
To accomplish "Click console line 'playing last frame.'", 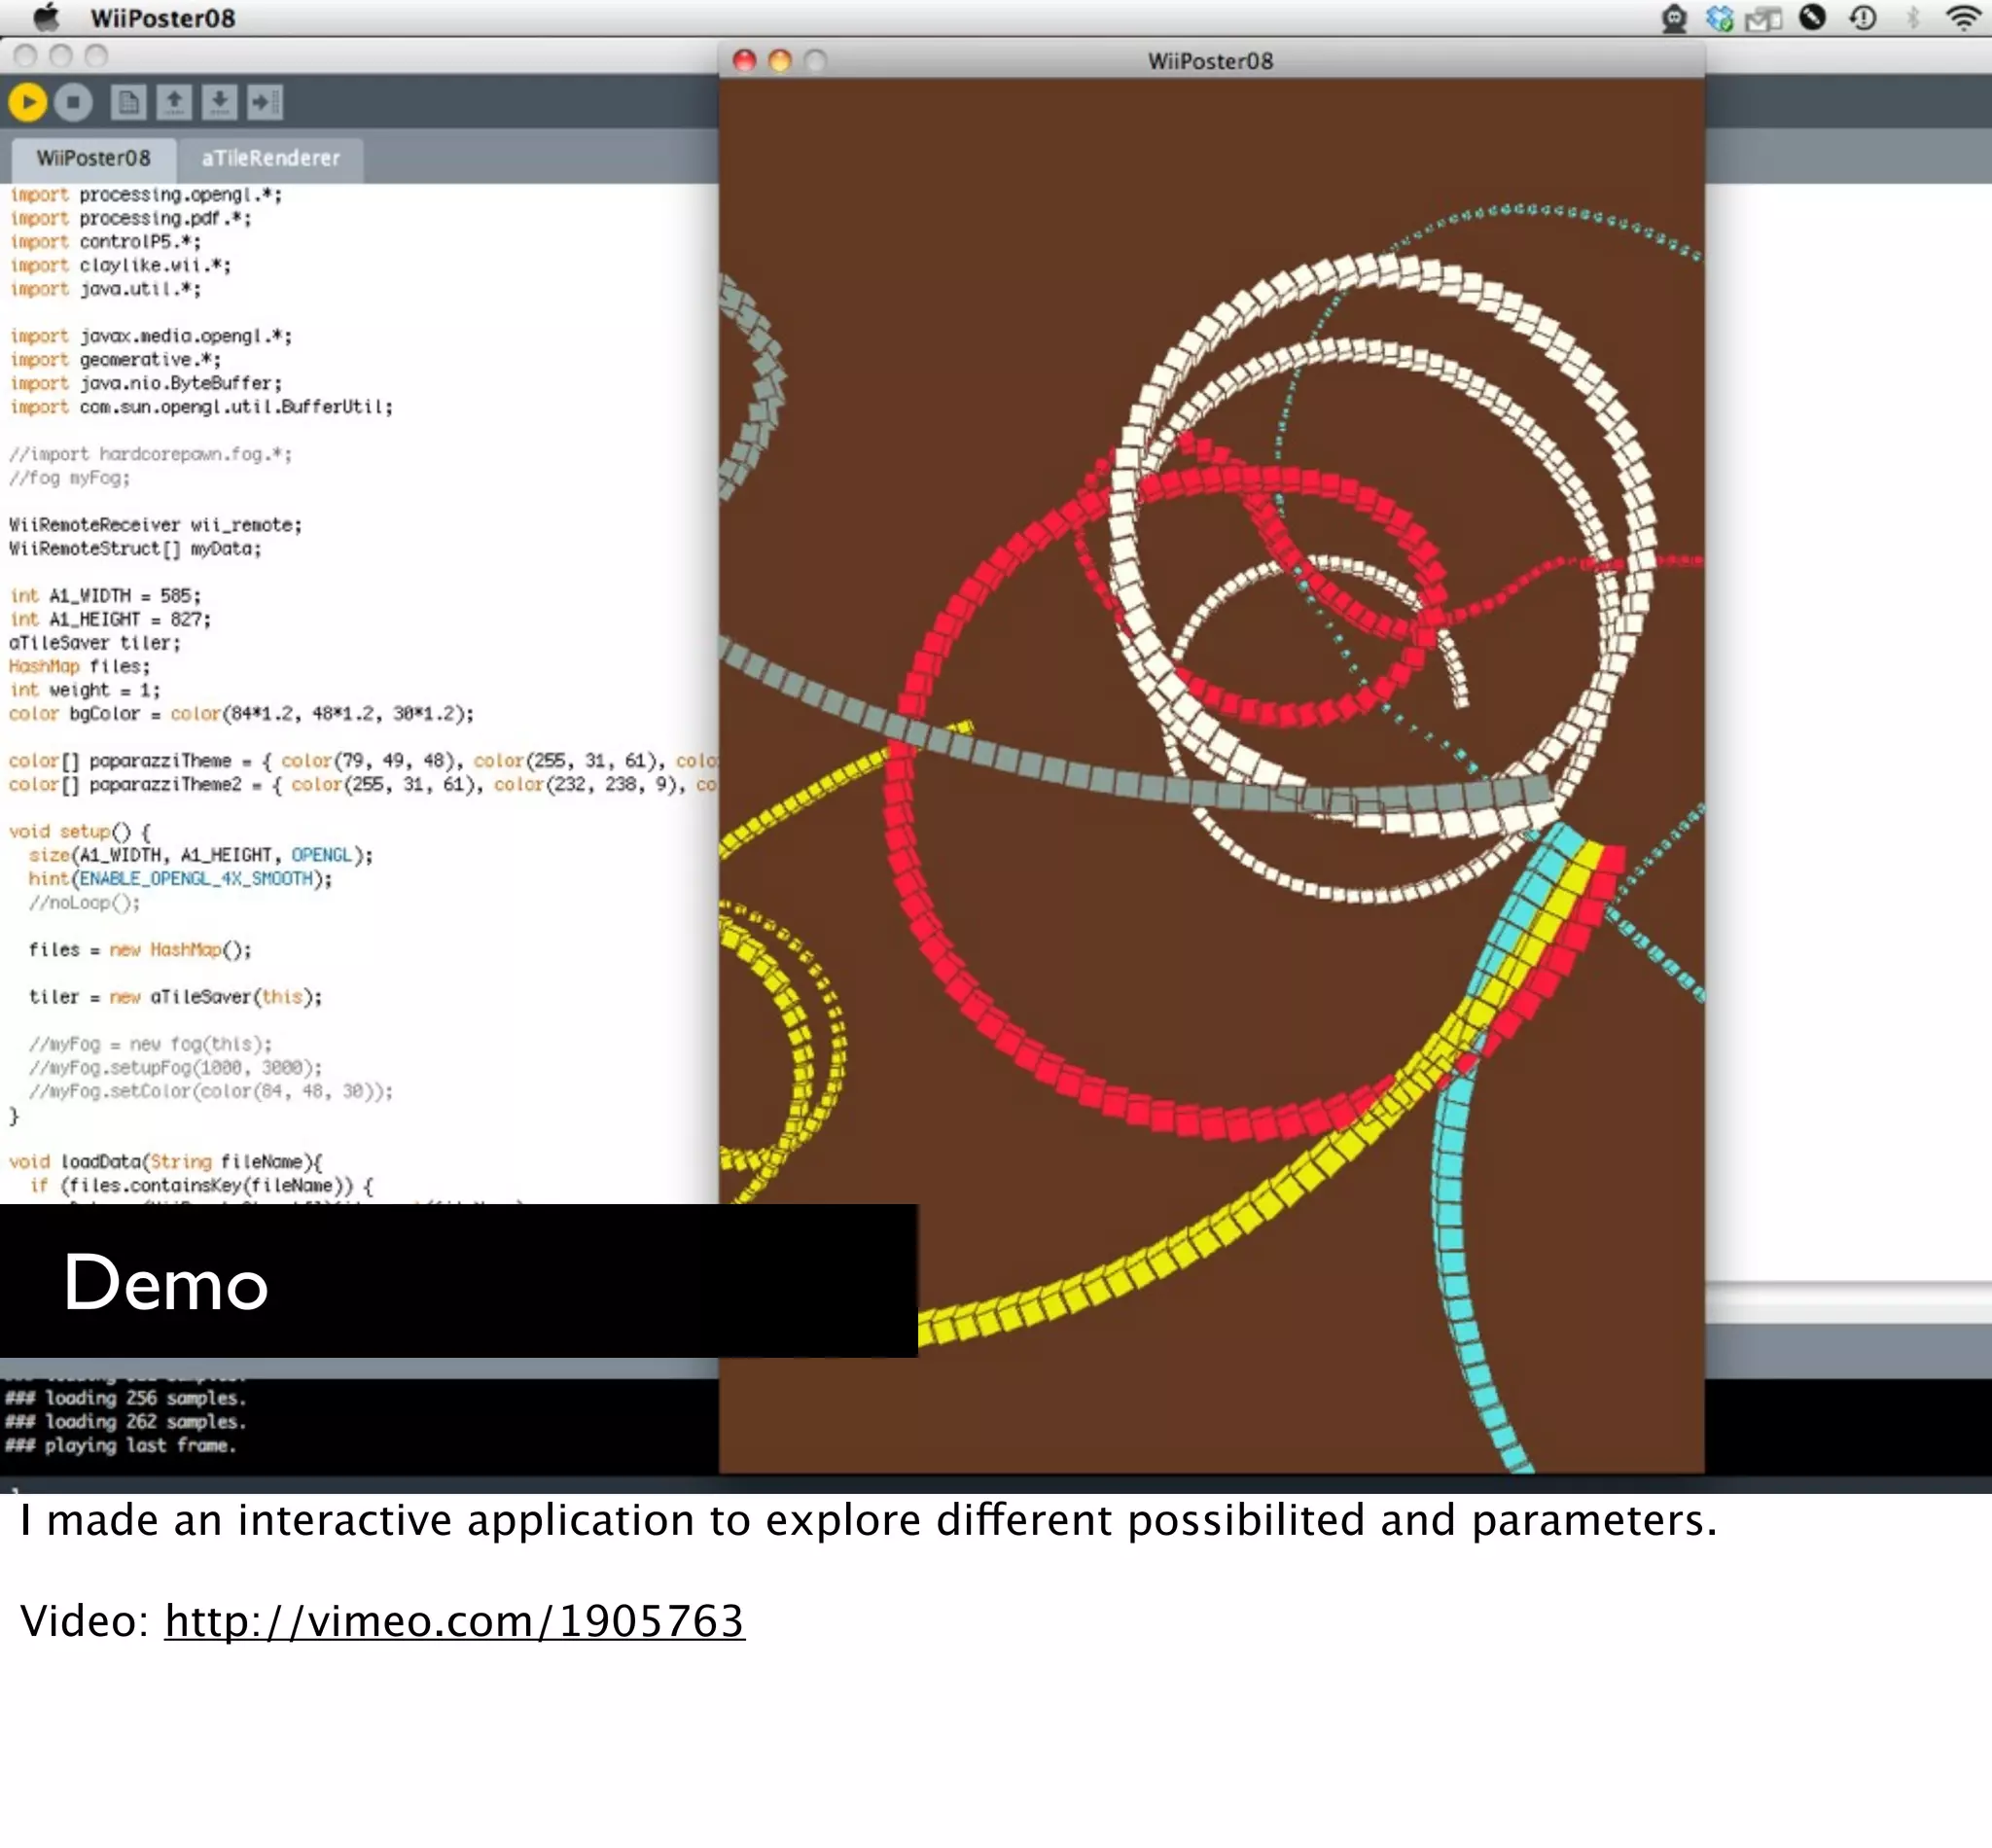I will tap(120, 1446).
